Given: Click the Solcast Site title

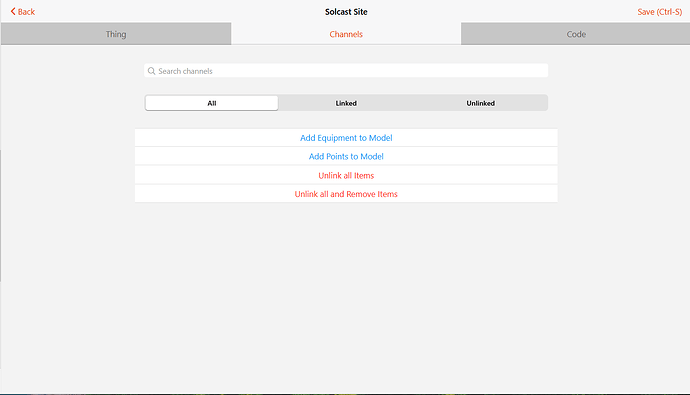Looking at the screenshot, I should point(346,12).
